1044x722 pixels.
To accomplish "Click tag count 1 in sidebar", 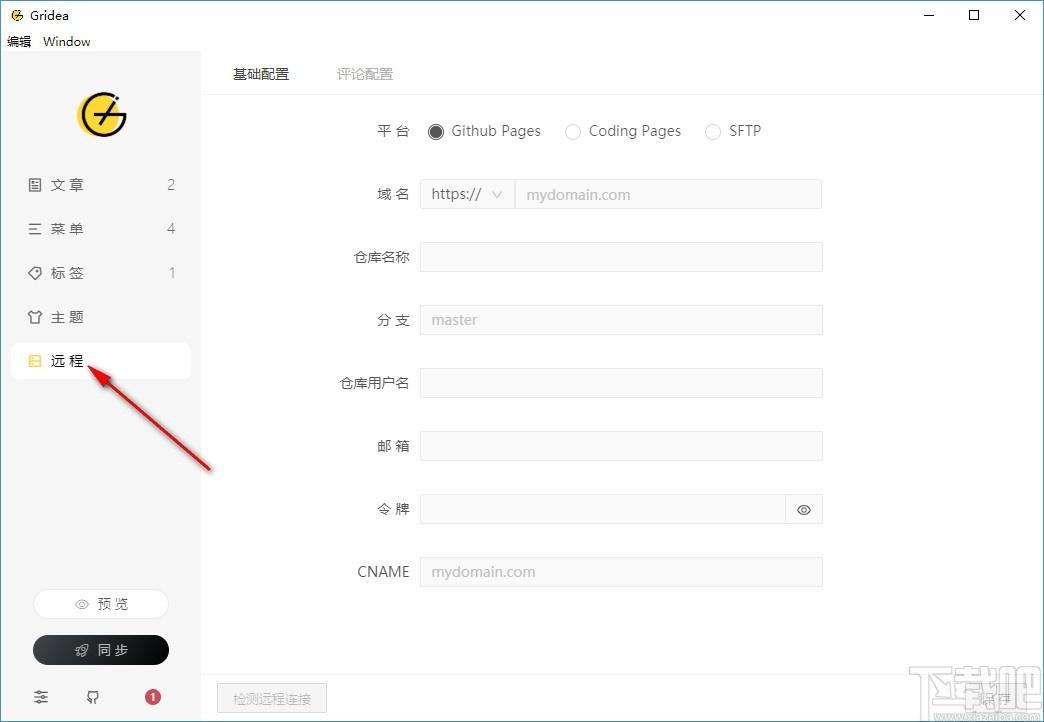I will (x=172, y=272).
